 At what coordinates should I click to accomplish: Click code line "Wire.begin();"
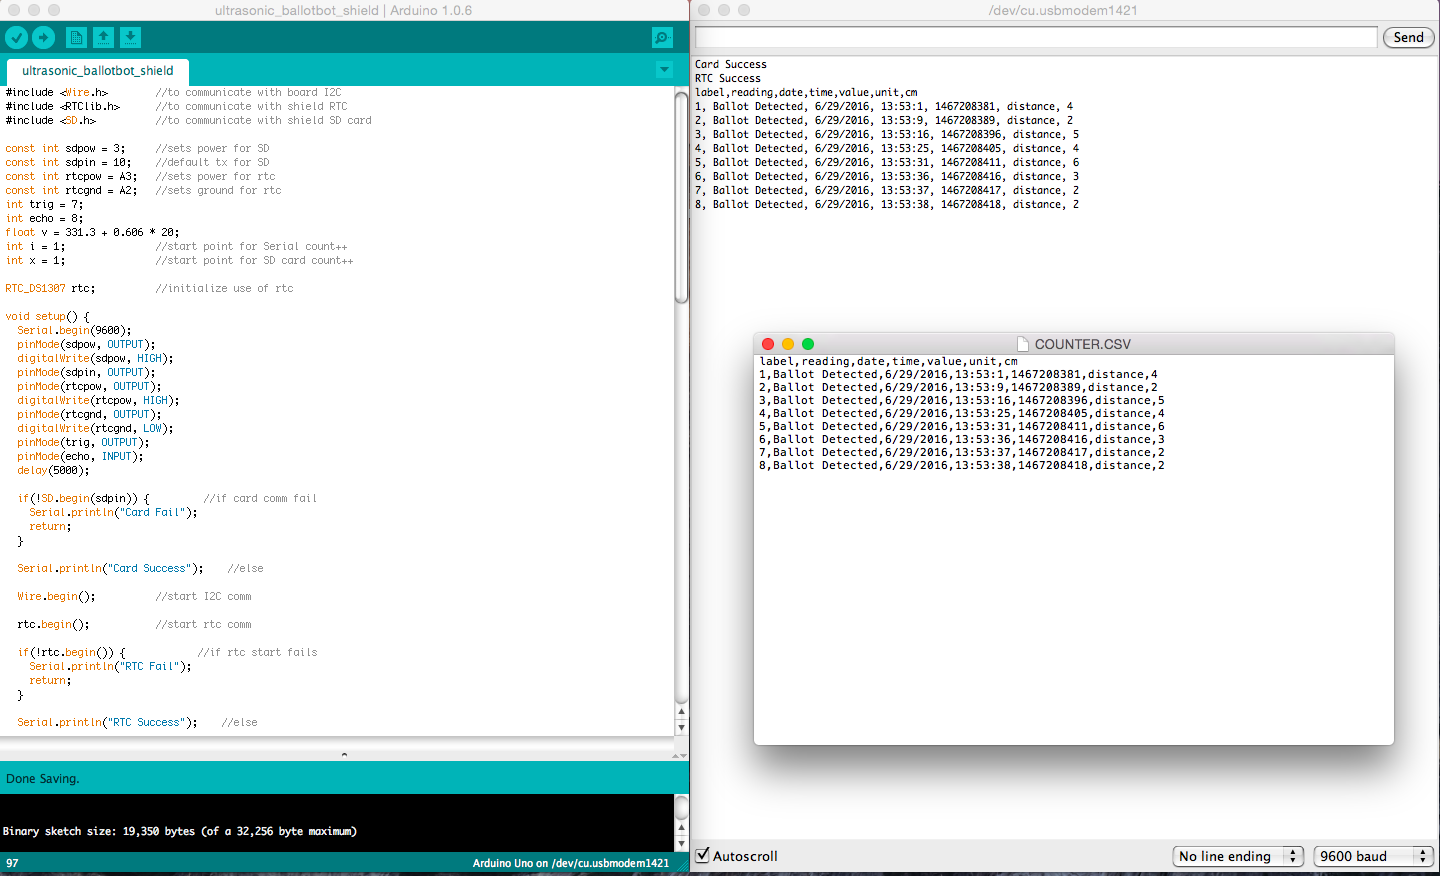[56, 596]
